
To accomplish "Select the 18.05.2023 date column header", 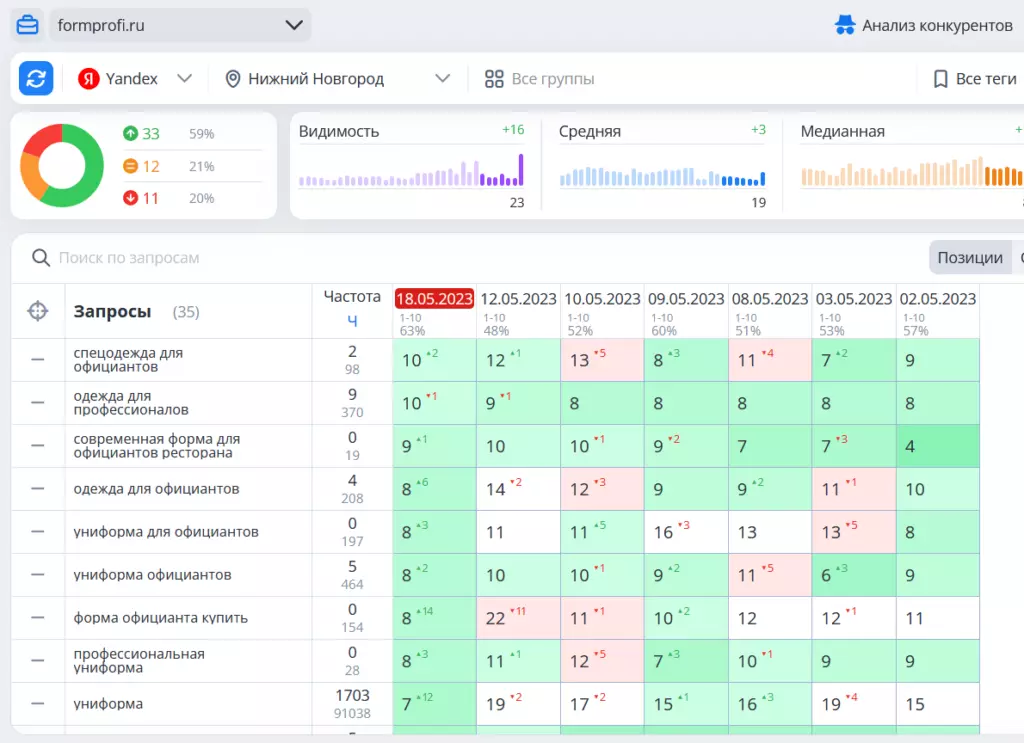I will pos(434,299).
